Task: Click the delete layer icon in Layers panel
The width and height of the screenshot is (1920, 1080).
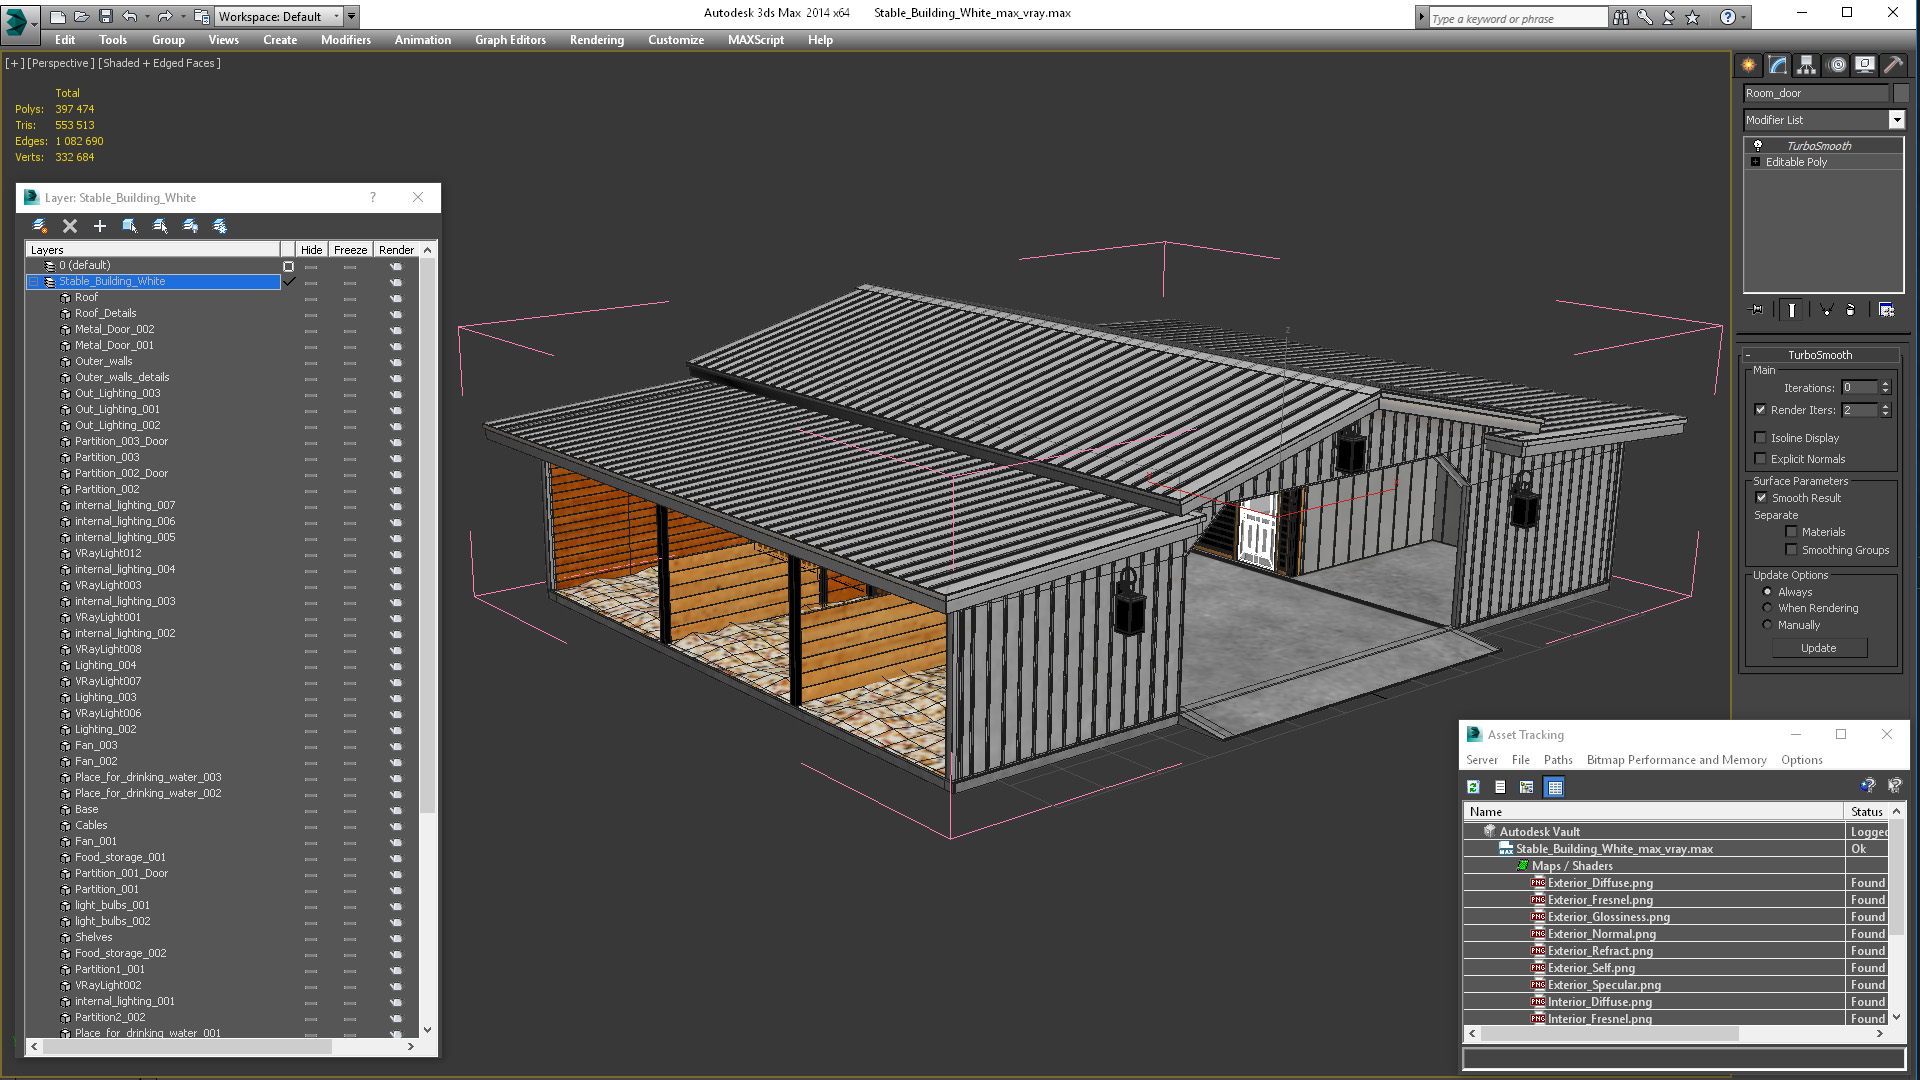Action: coord(69,224)
